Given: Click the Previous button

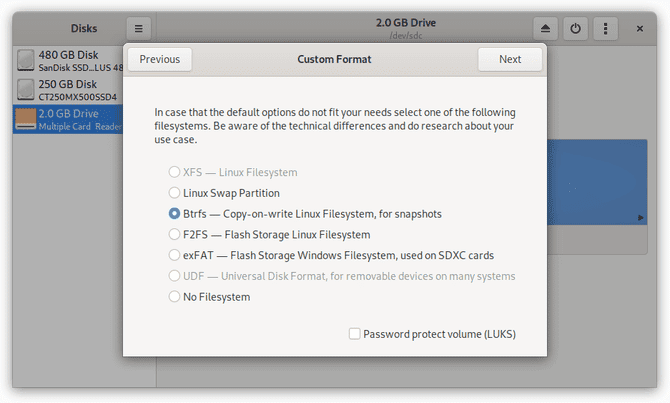Looking at the screenshot, I should (x=160, y=59).
